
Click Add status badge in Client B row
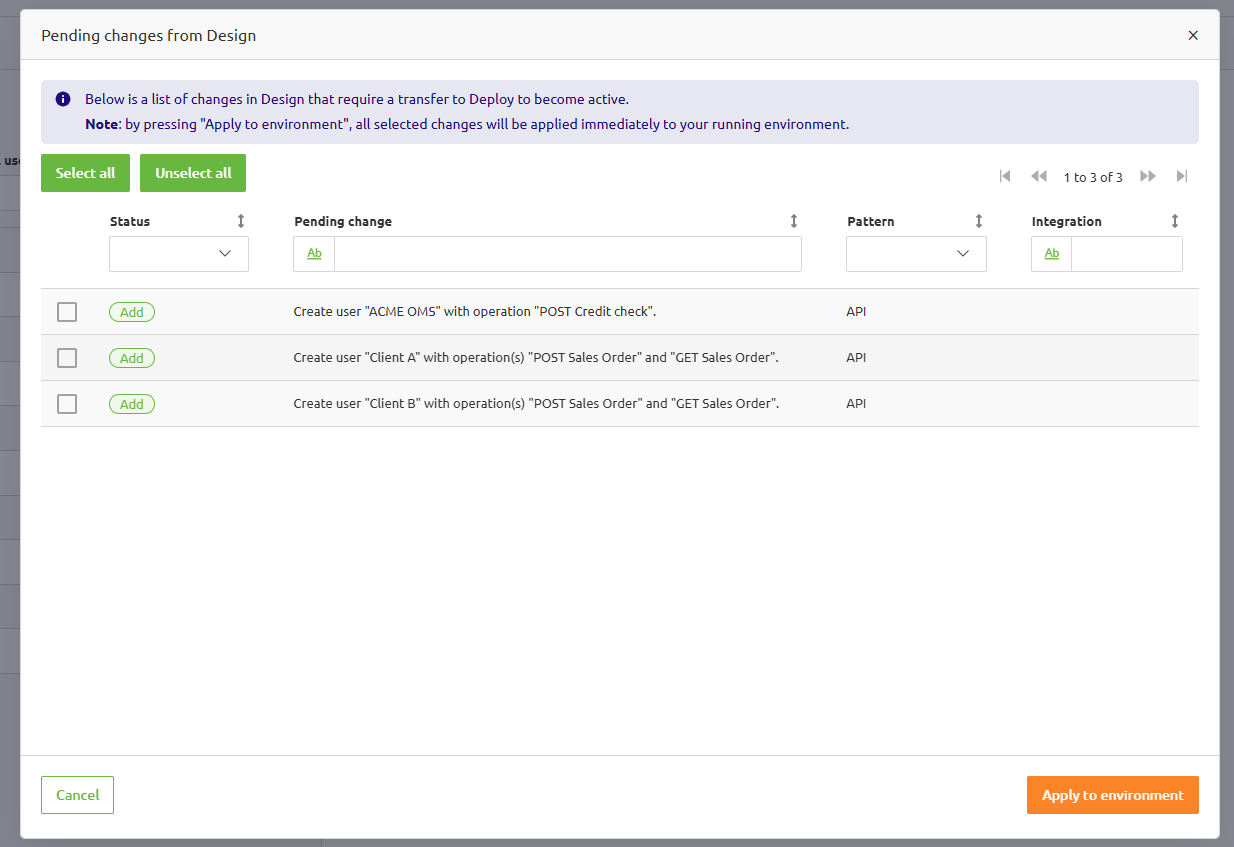[132, 404]
